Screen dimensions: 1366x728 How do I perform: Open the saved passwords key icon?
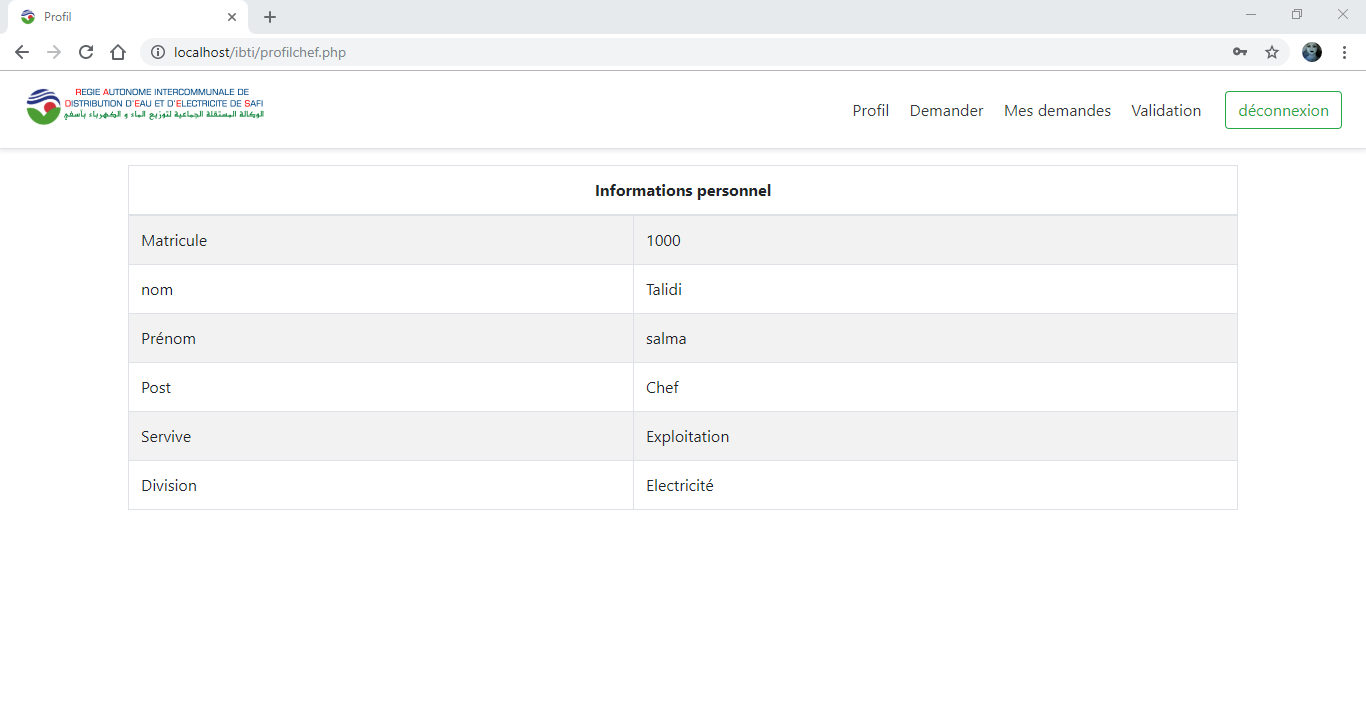[1240, 51]
